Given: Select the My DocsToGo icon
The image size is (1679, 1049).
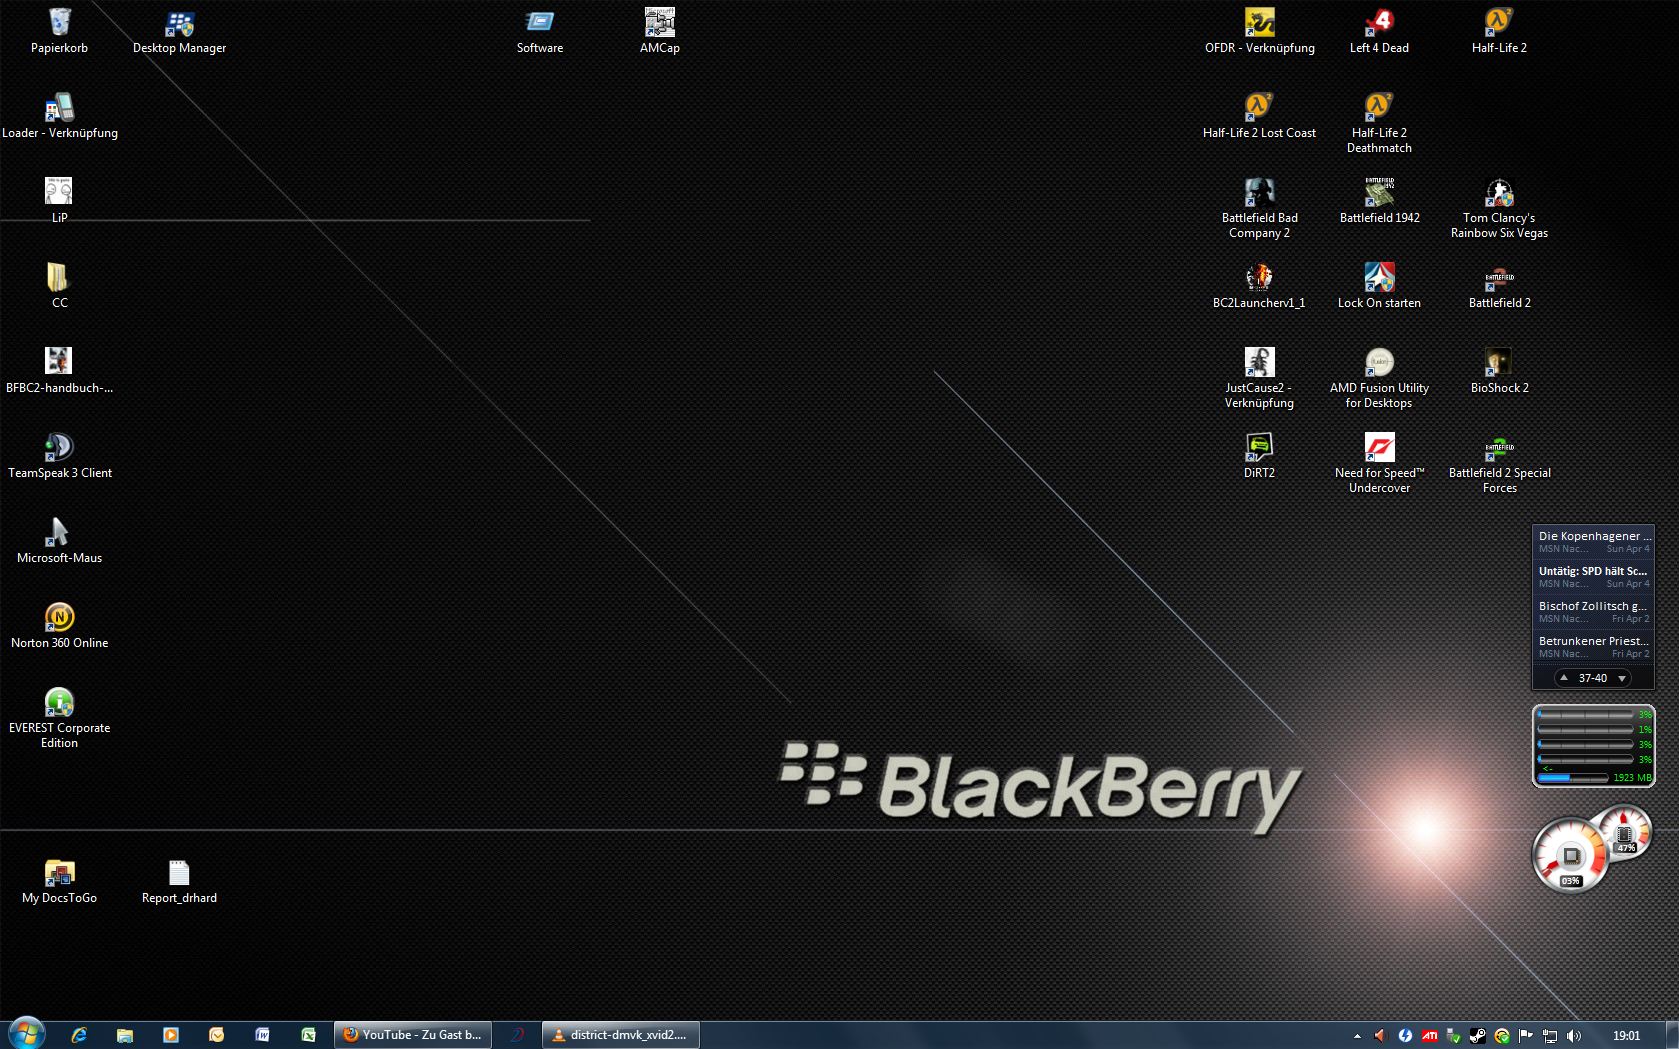Looking at the screenshot, I should (x=59, y=881).
